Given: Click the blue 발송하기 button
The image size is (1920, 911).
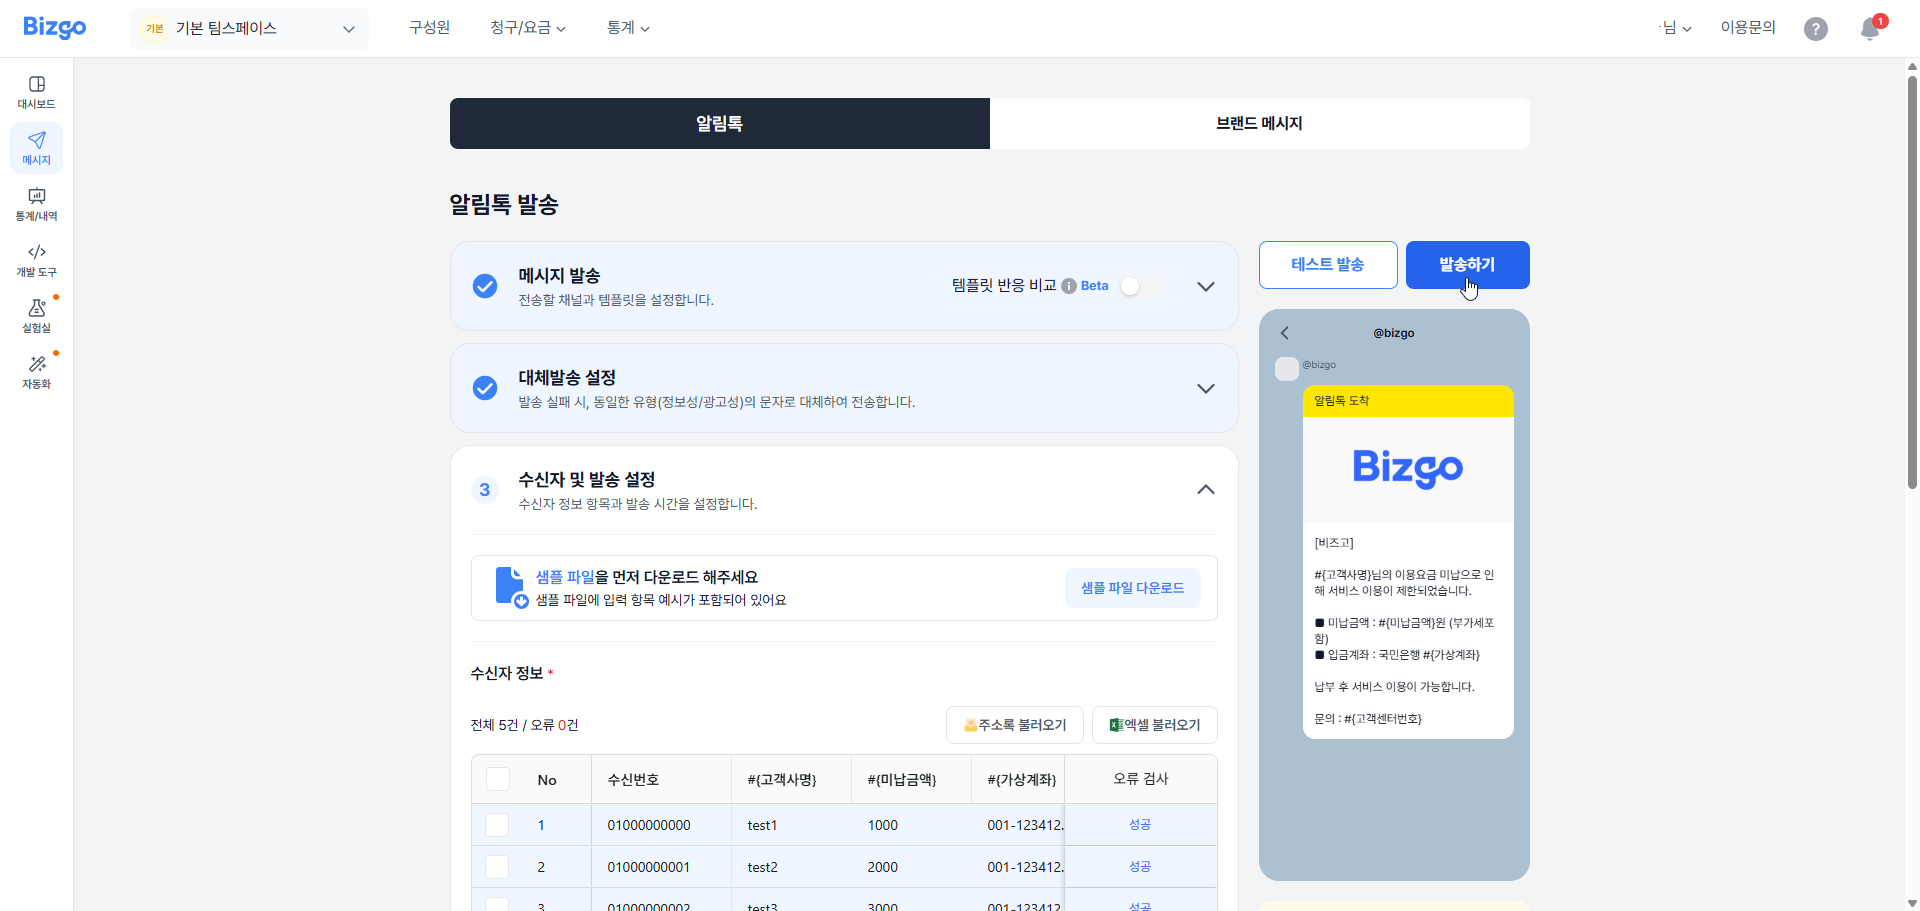Looking at the screenshot, I should pyautogui.click(x=1466, y=264).
